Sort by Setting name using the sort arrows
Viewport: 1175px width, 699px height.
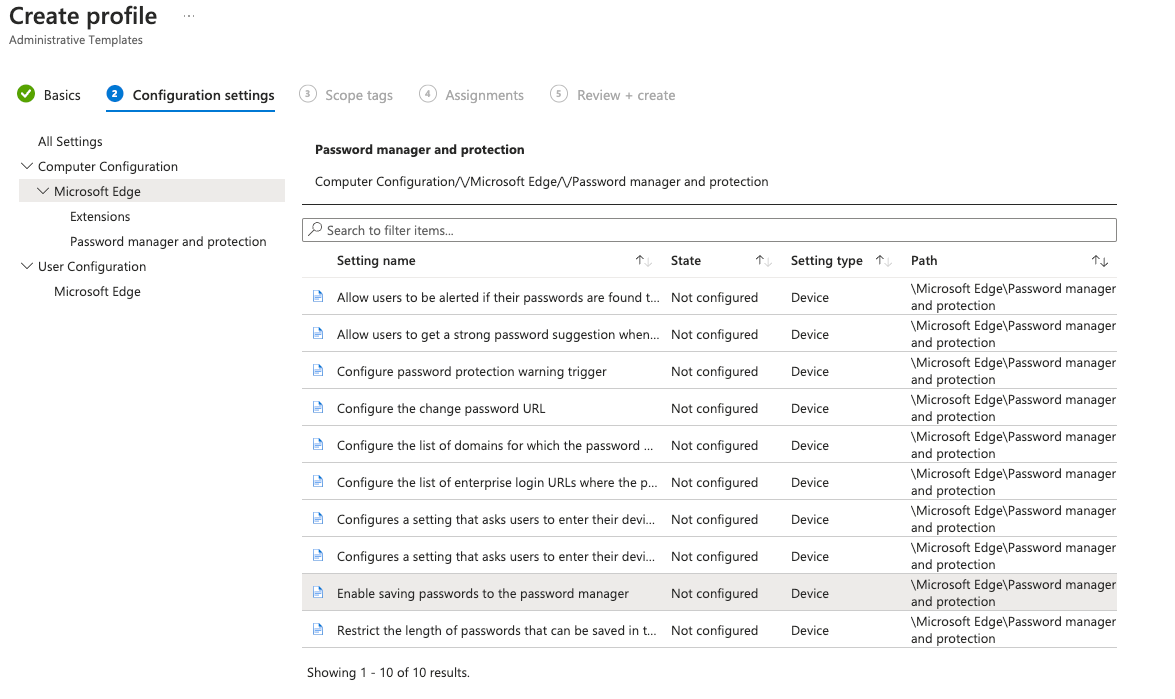[x=644, y=261]
